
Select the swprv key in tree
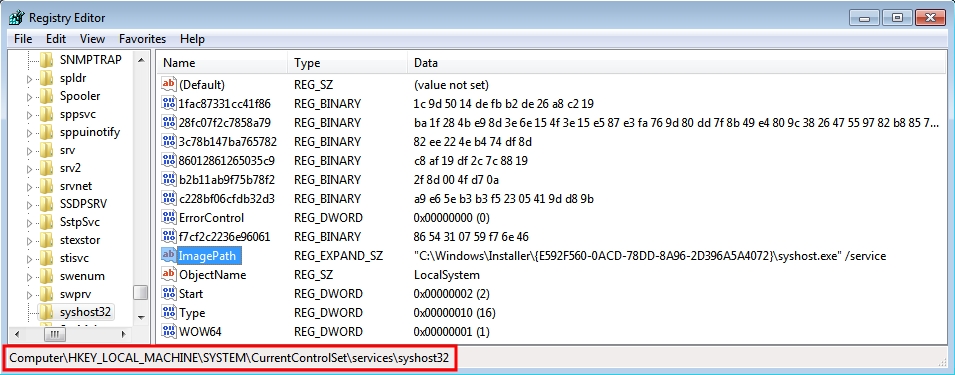76,294
